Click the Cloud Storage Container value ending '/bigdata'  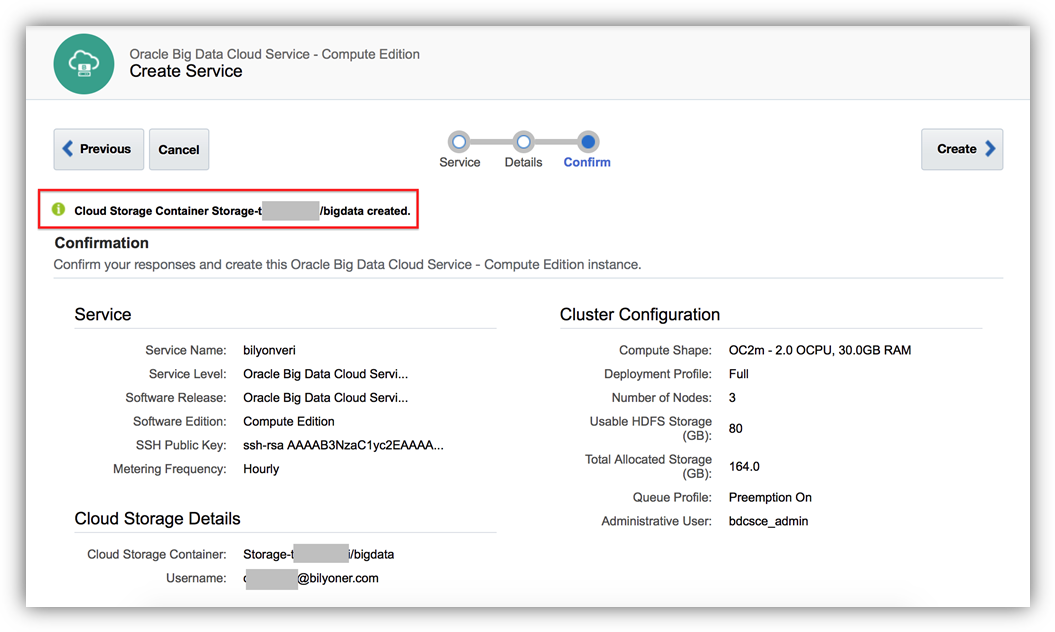[318, 554]
